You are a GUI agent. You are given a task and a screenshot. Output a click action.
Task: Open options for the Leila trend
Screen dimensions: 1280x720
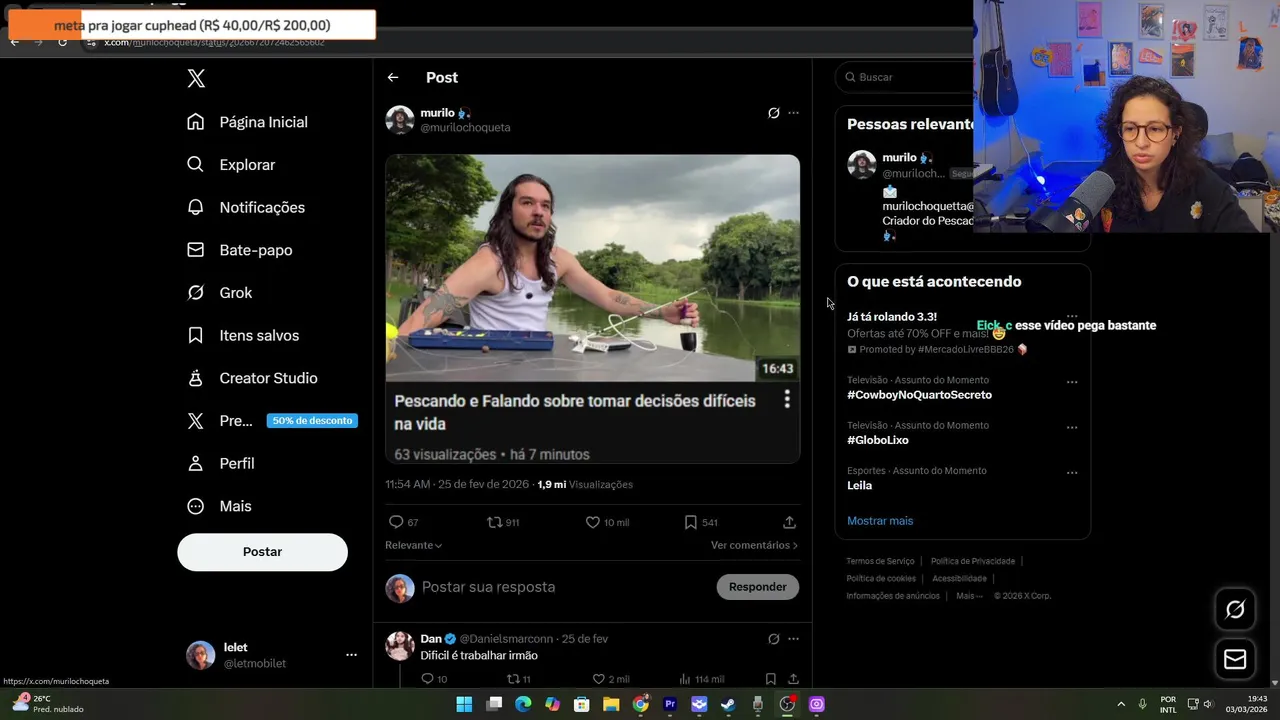(1072, 472)
